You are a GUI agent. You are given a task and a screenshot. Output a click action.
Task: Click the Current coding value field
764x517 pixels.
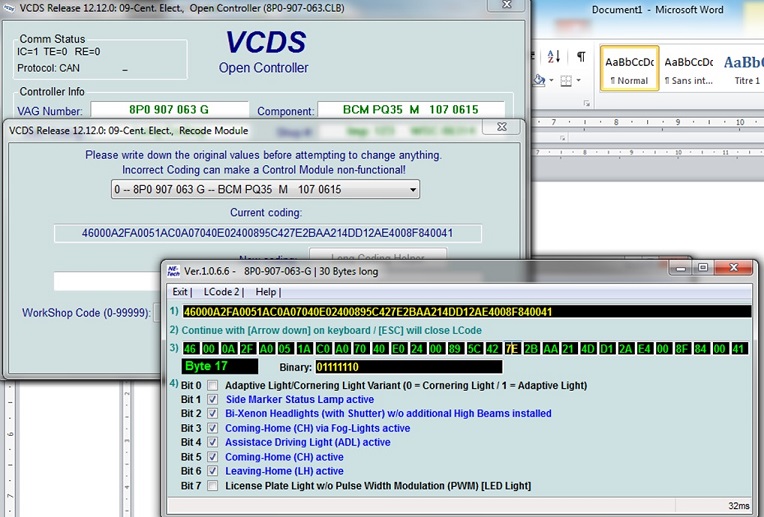[267, 233]
